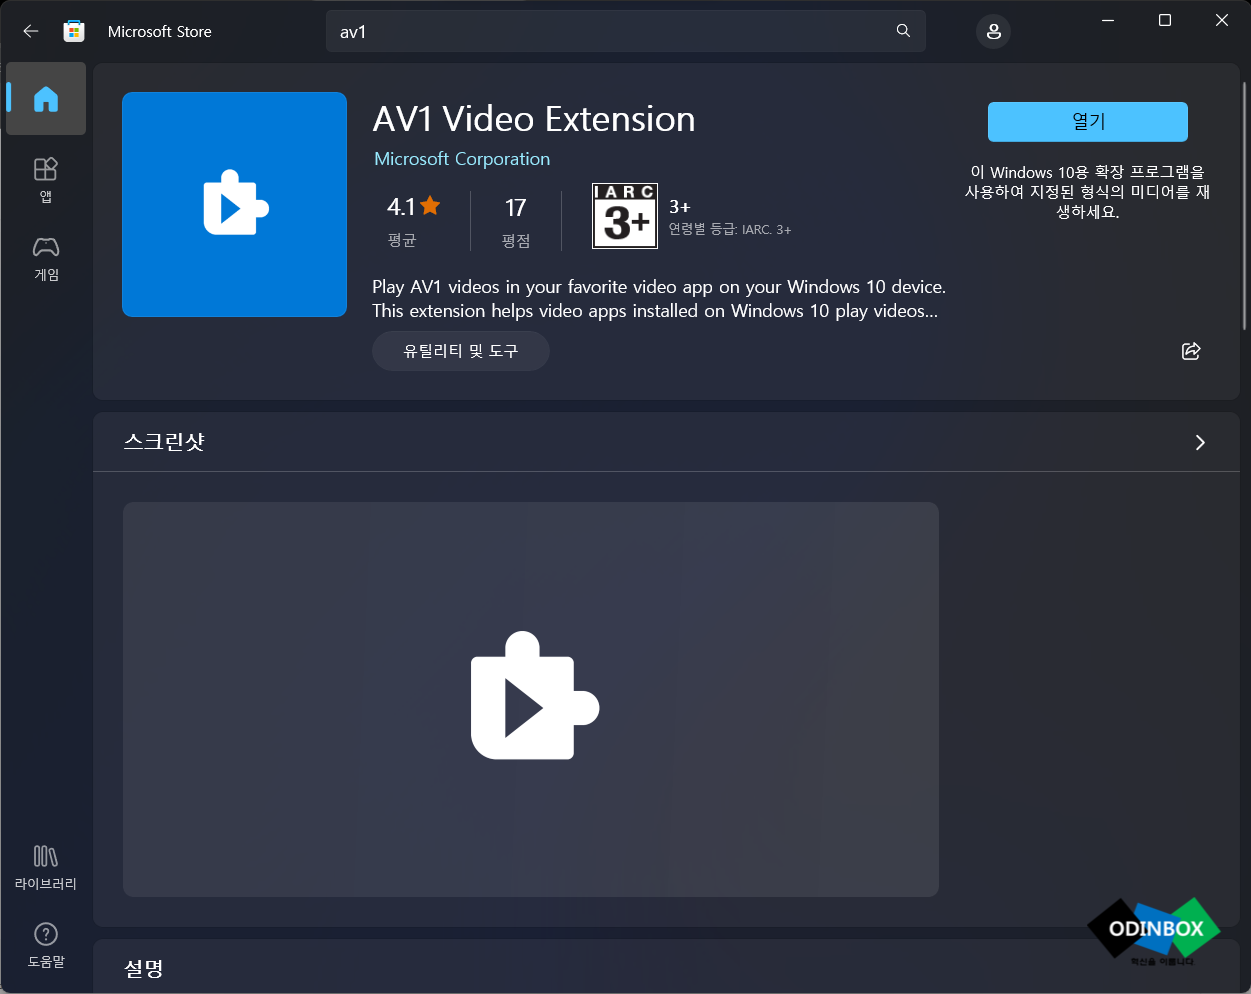Click the search box containing av1

pos(625,31)
